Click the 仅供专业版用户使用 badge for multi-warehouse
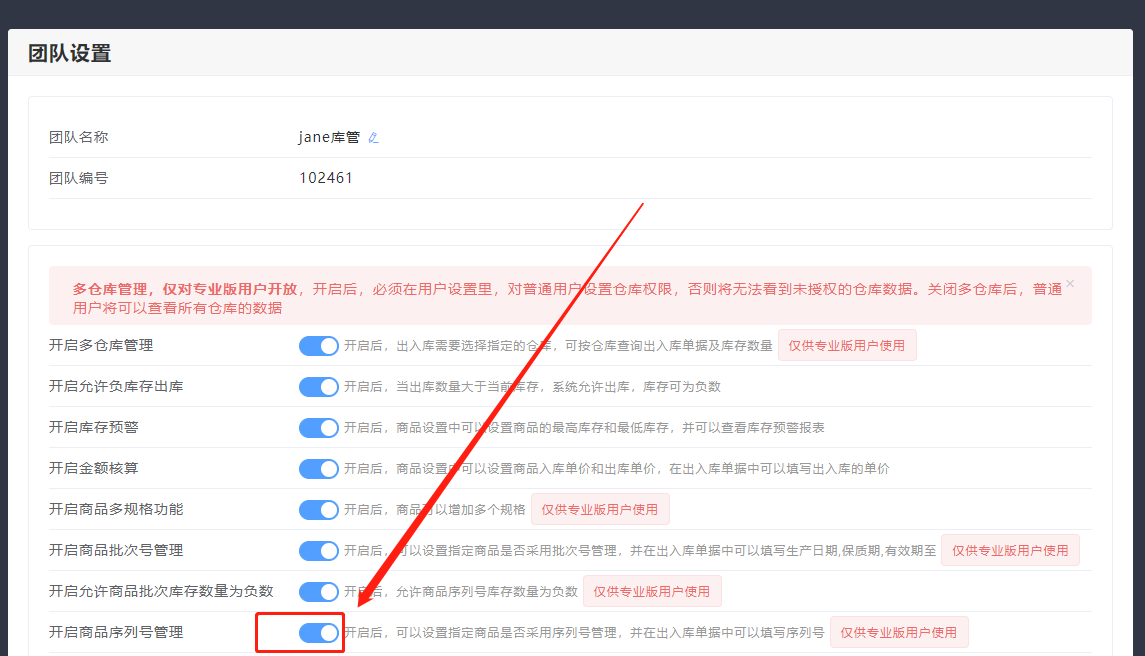This screenshot has height=656, width=1145. coord(846,346)
